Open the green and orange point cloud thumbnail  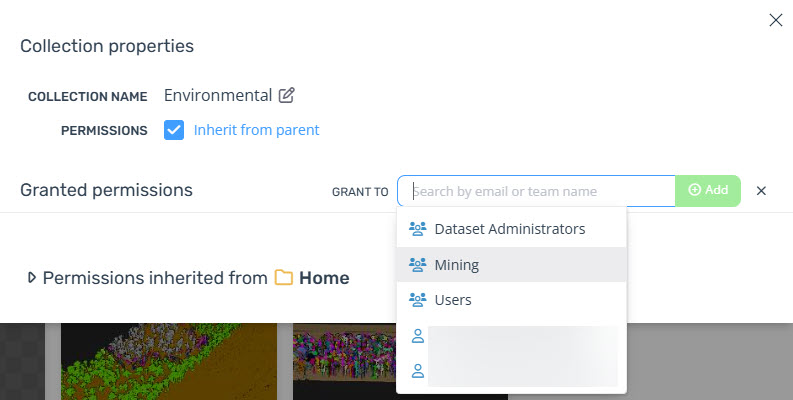(x=169, y=362)
